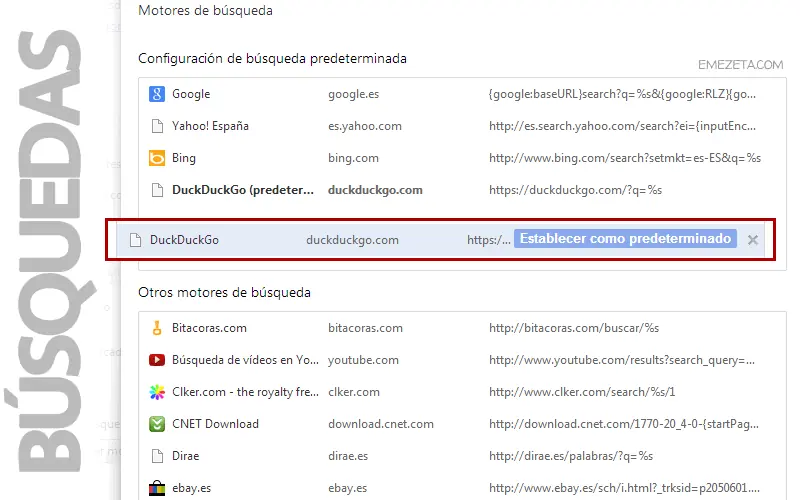
Task: Select the Bing engine name
Action: tap(184, 158)
